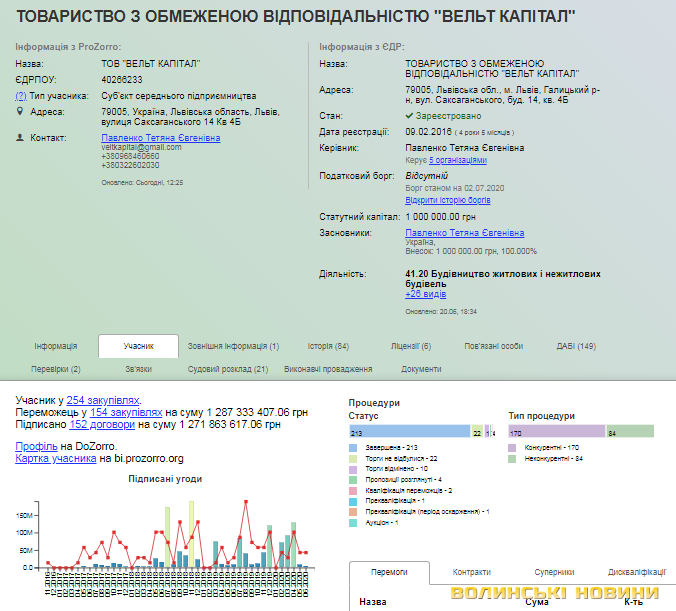Click the purple Конкурентні legend square
This screenshot has width=676, height=611.
tap(512, 447)
